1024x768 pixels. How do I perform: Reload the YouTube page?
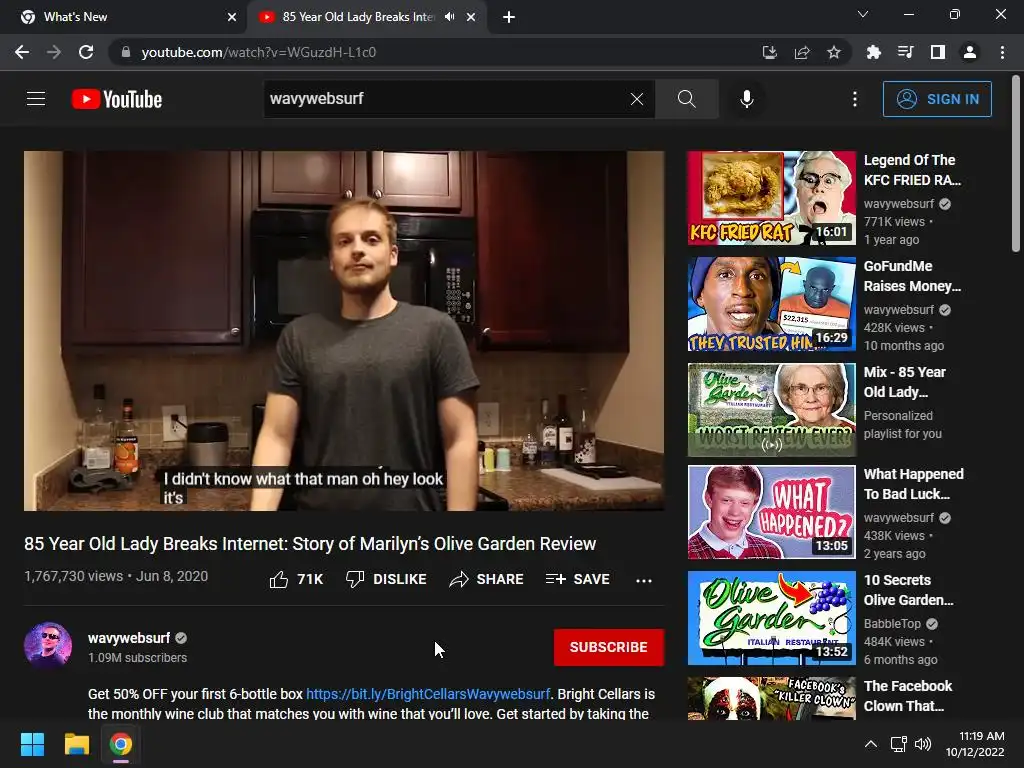pyautogui.click(x=86, y=52)
